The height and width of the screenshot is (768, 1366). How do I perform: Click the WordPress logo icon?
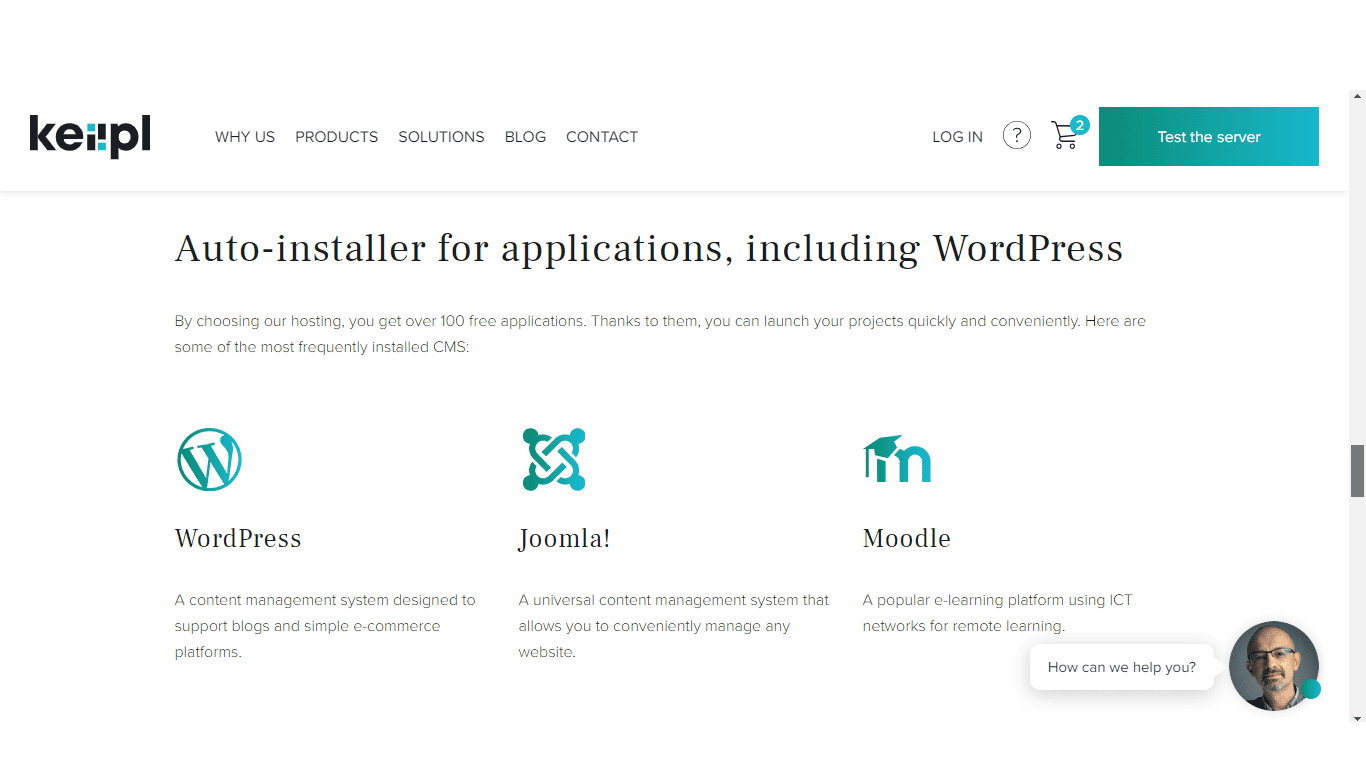coord(209,459)
